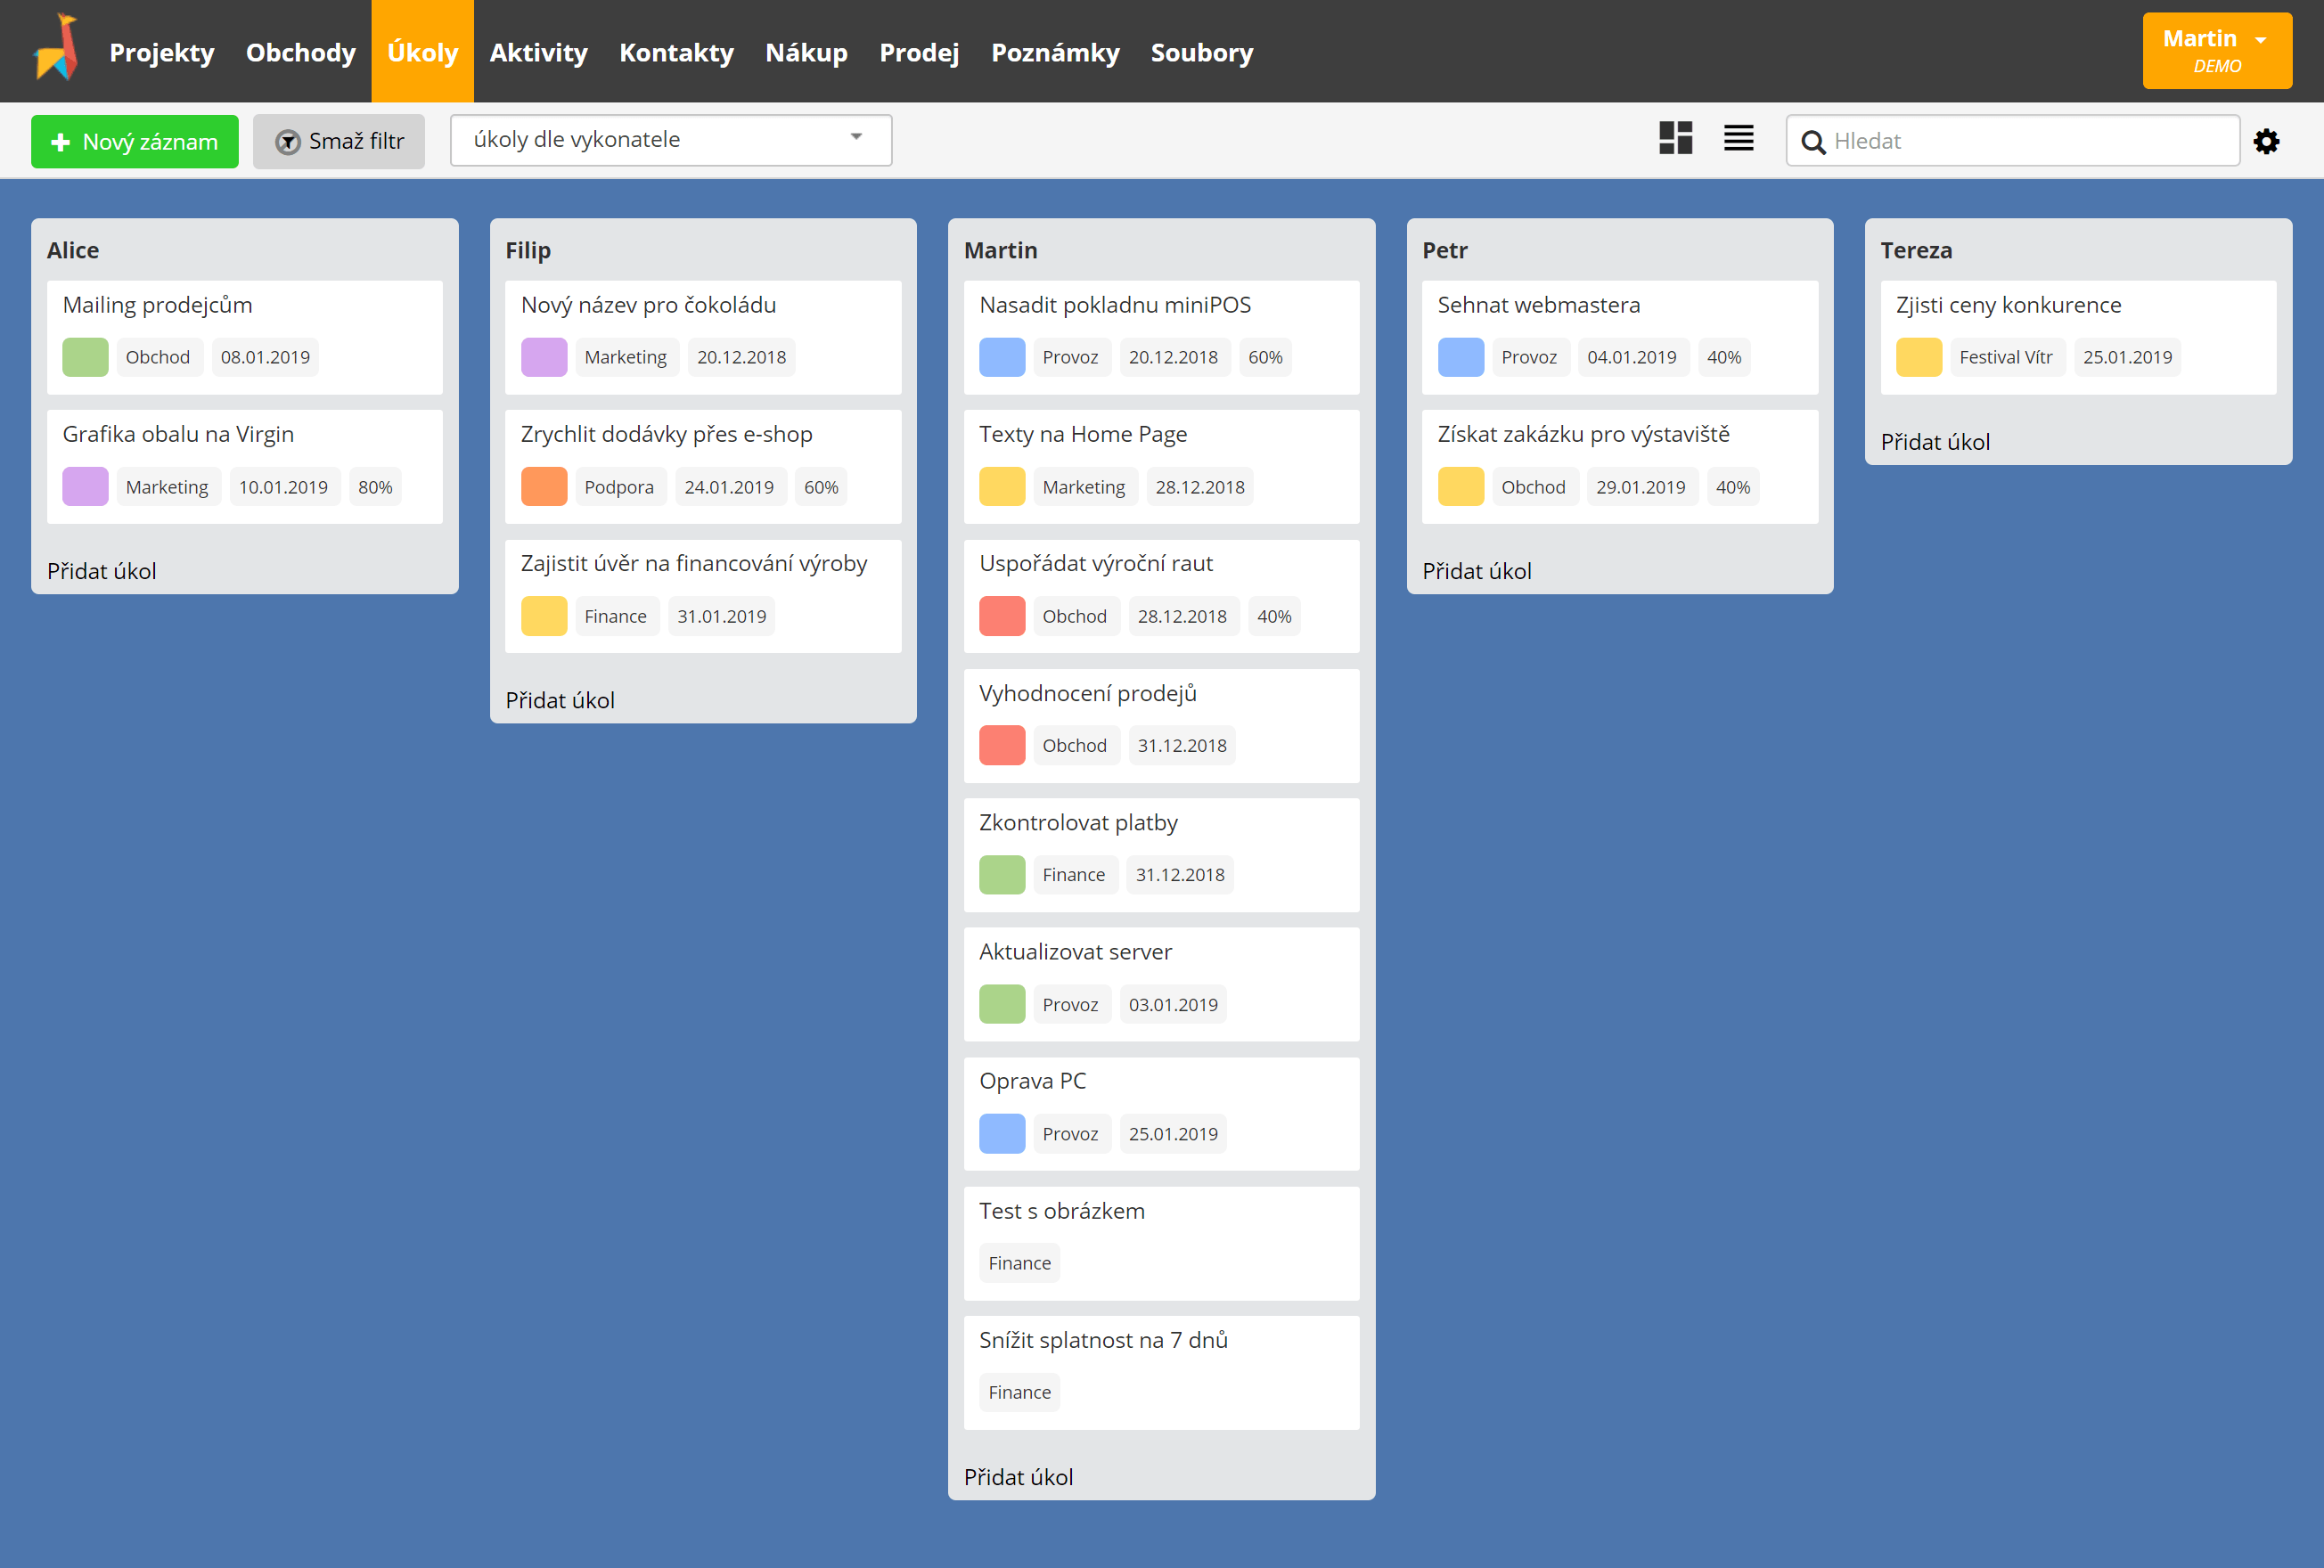Click date 08.01.2019 on Mailing prodejcům
Image resolution: width=2324 pixels, height=1568 pixels.
point(265,357)
